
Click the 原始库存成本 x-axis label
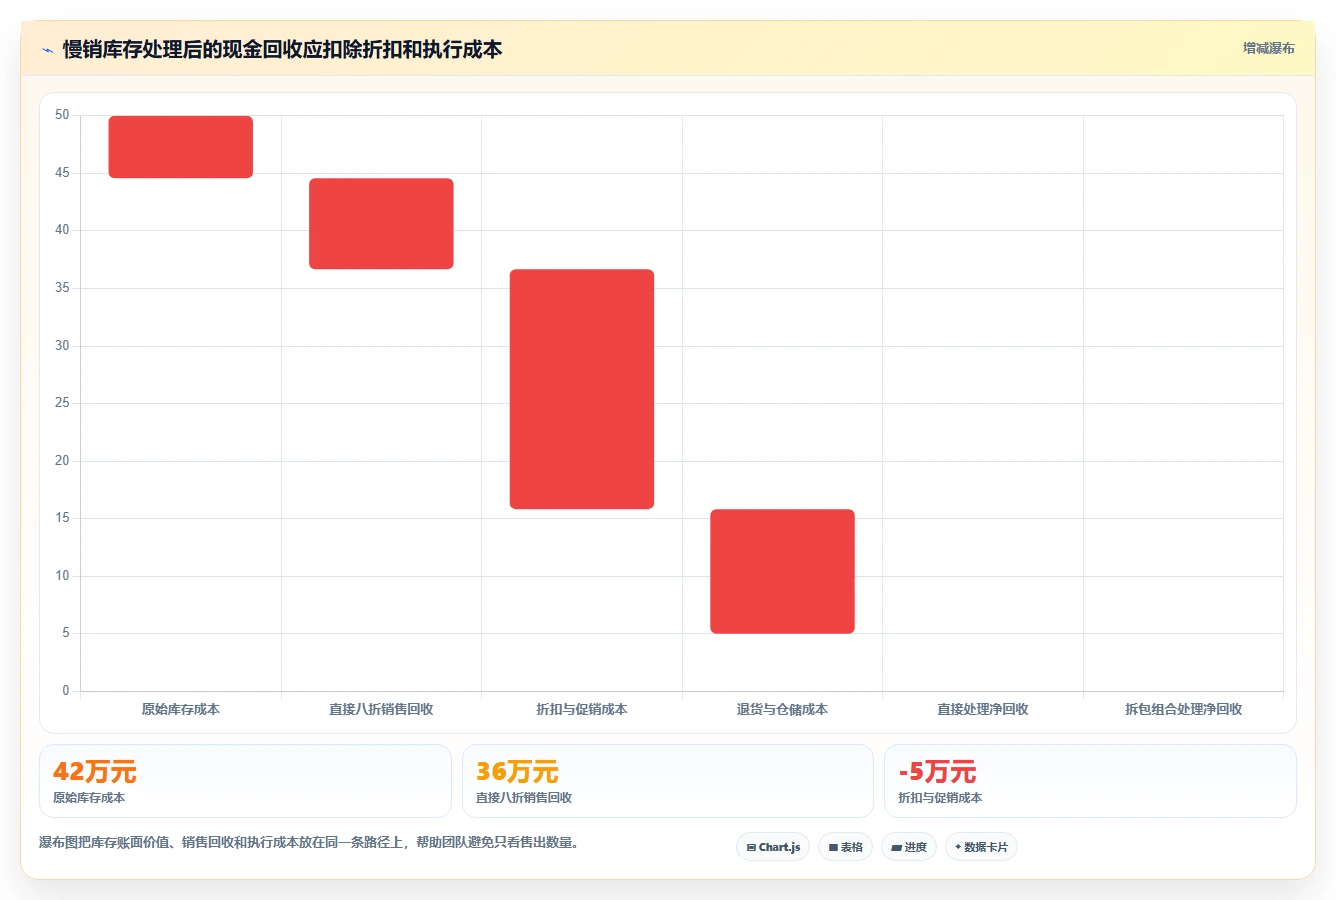(181, 709)
